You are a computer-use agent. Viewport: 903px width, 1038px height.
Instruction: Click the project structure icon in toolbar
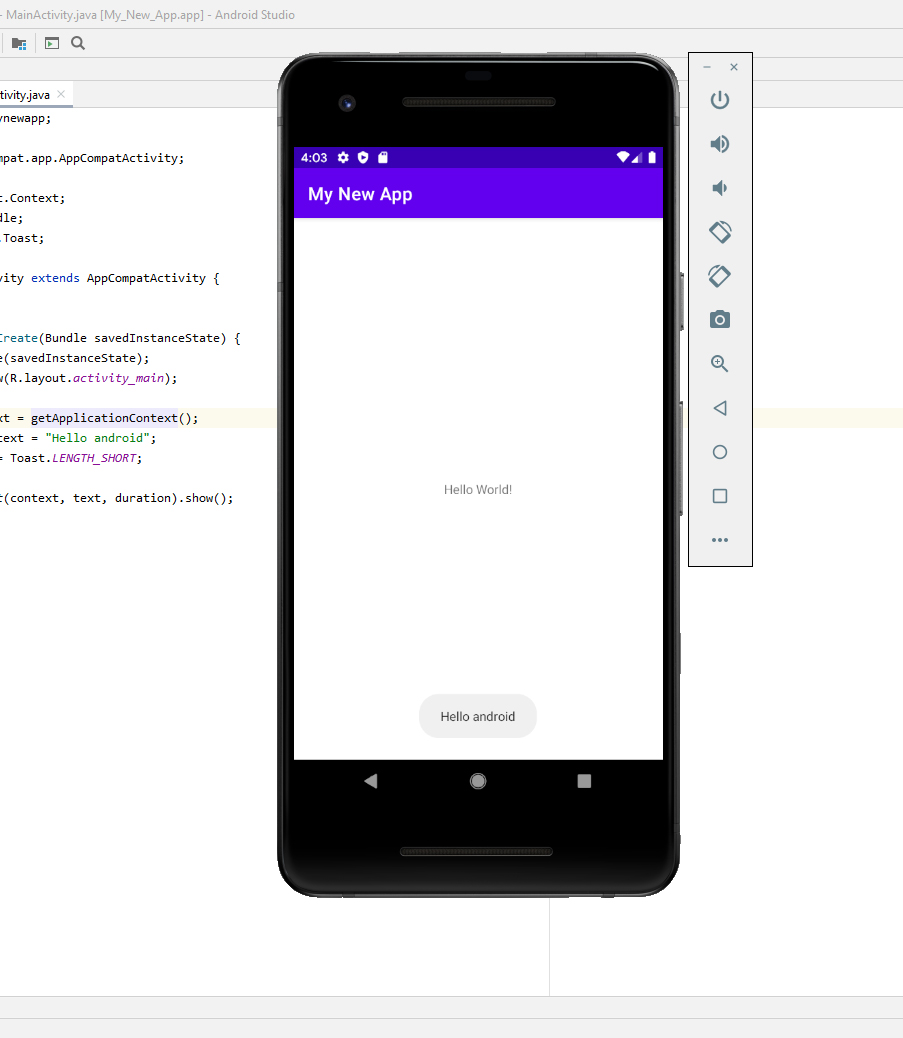19,43
